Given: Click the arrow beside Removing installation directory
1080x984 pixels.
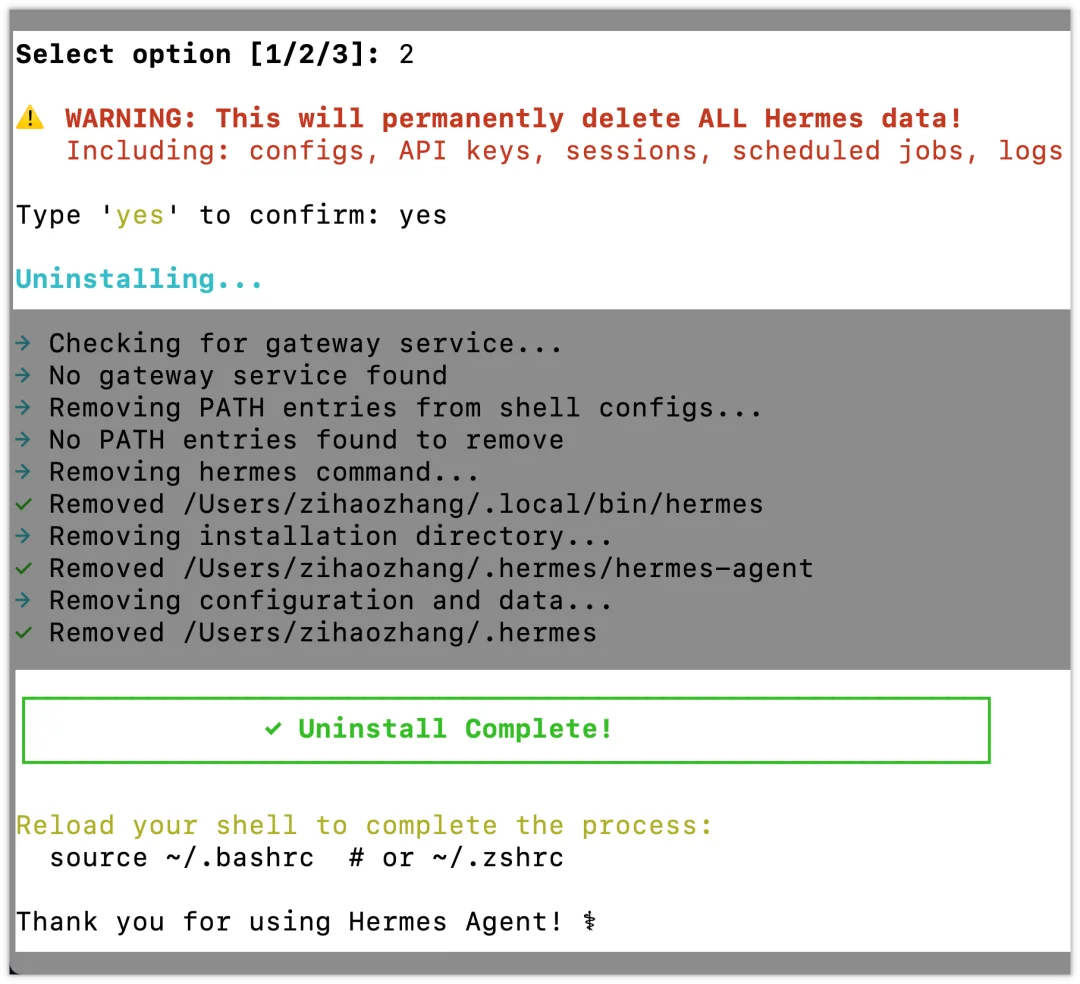Looking at the screenshot, I should (x=23, y=536).
